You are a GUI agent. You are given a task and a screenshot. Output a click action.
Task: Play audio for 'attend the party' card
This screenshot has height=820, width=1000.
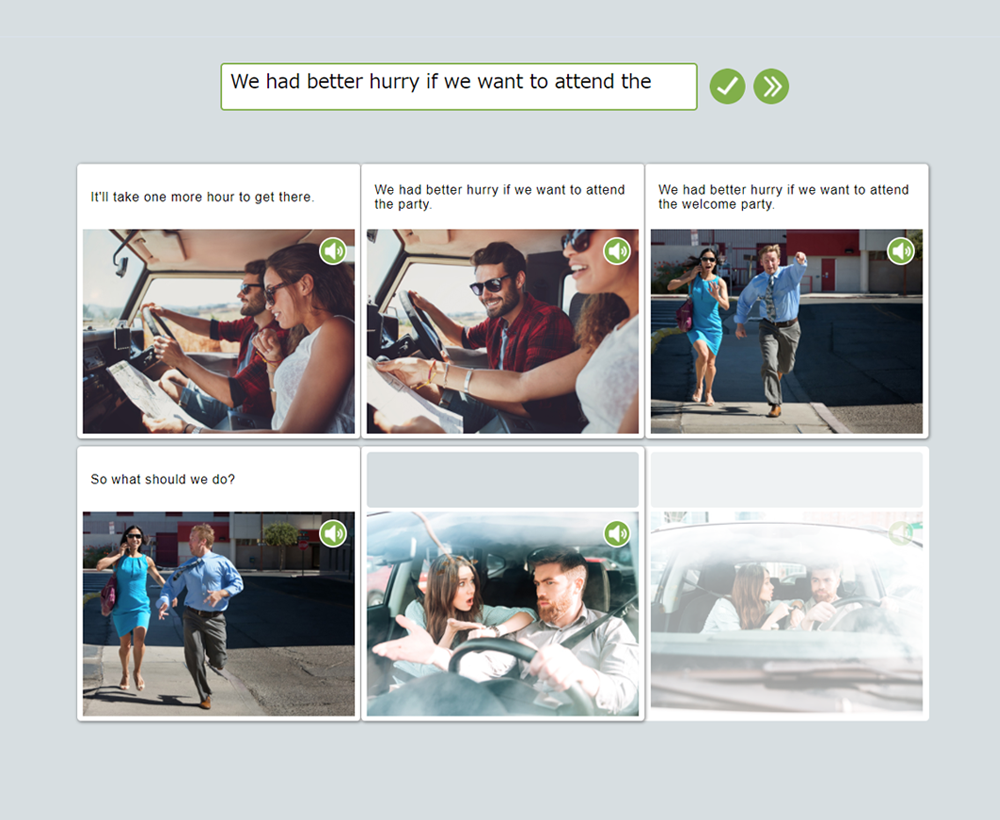[x=617, y=251]
